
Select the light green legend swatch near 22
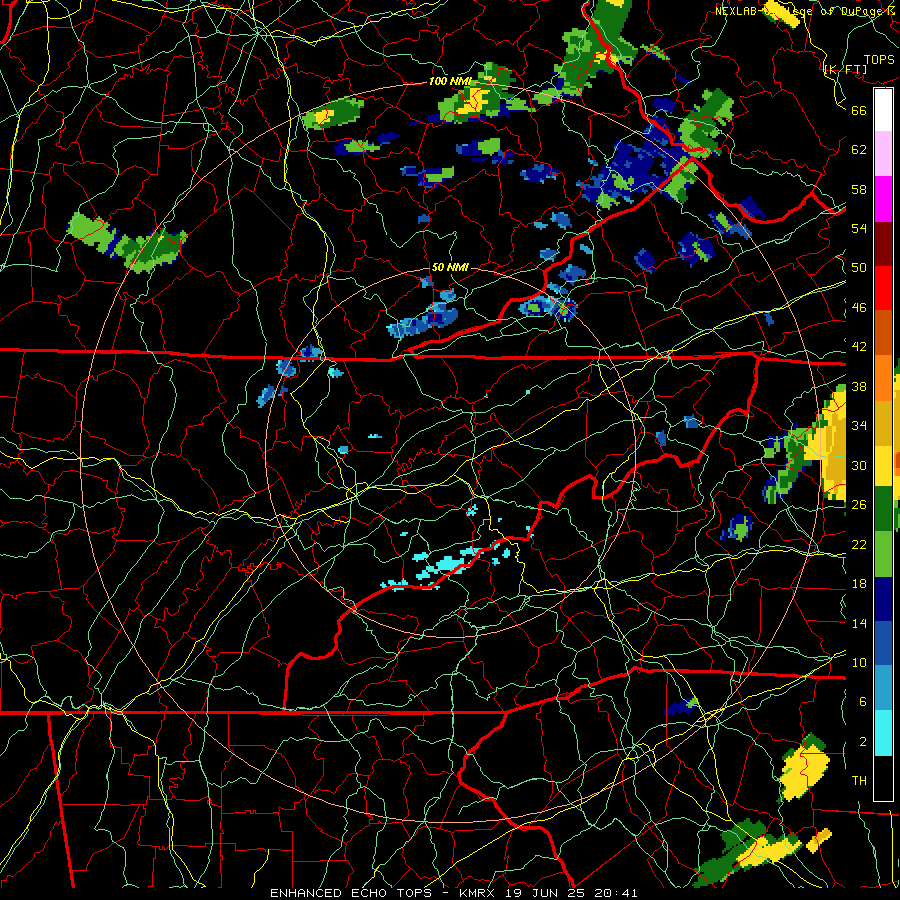[x=883, y=553]
